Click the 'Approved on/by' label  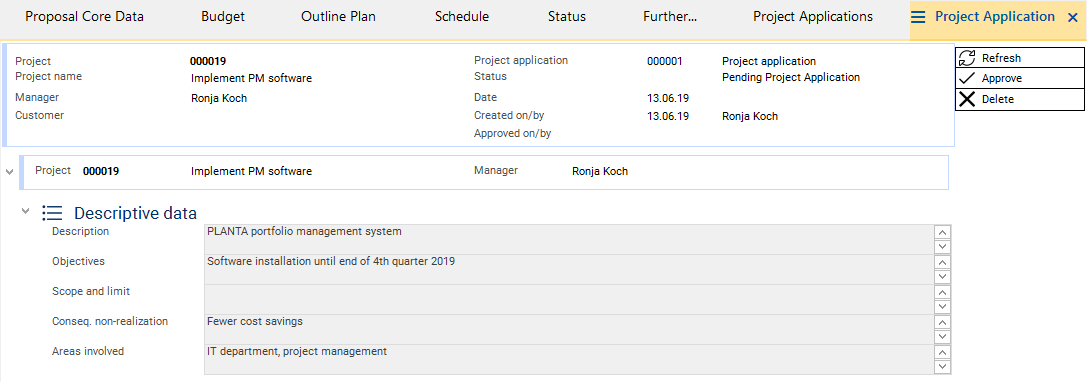[x=512, y=133]
